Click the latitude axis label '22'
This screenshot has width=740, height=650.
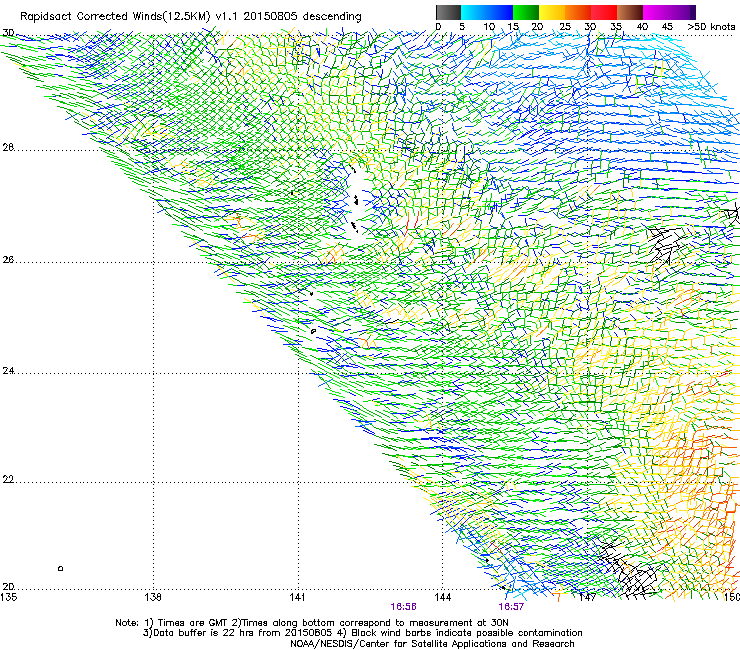(8, 480)
